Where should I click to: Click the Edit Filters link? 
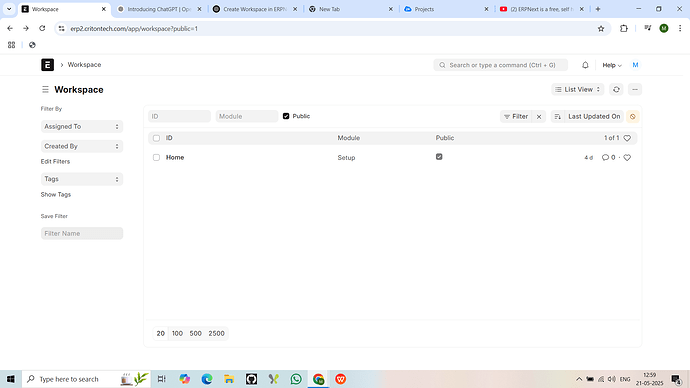(55, 161)
